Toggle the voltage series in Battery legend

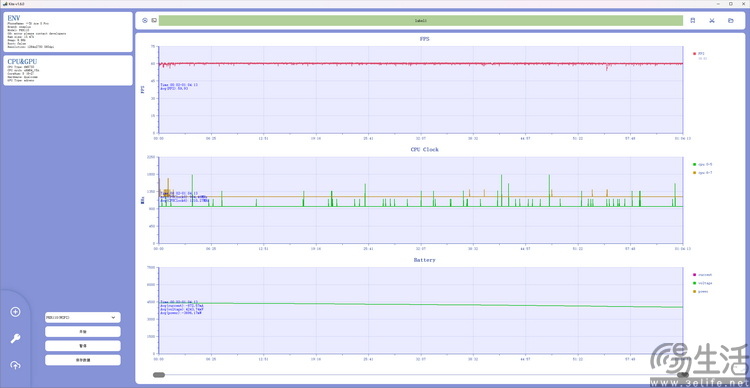click(x=703, y=283)
